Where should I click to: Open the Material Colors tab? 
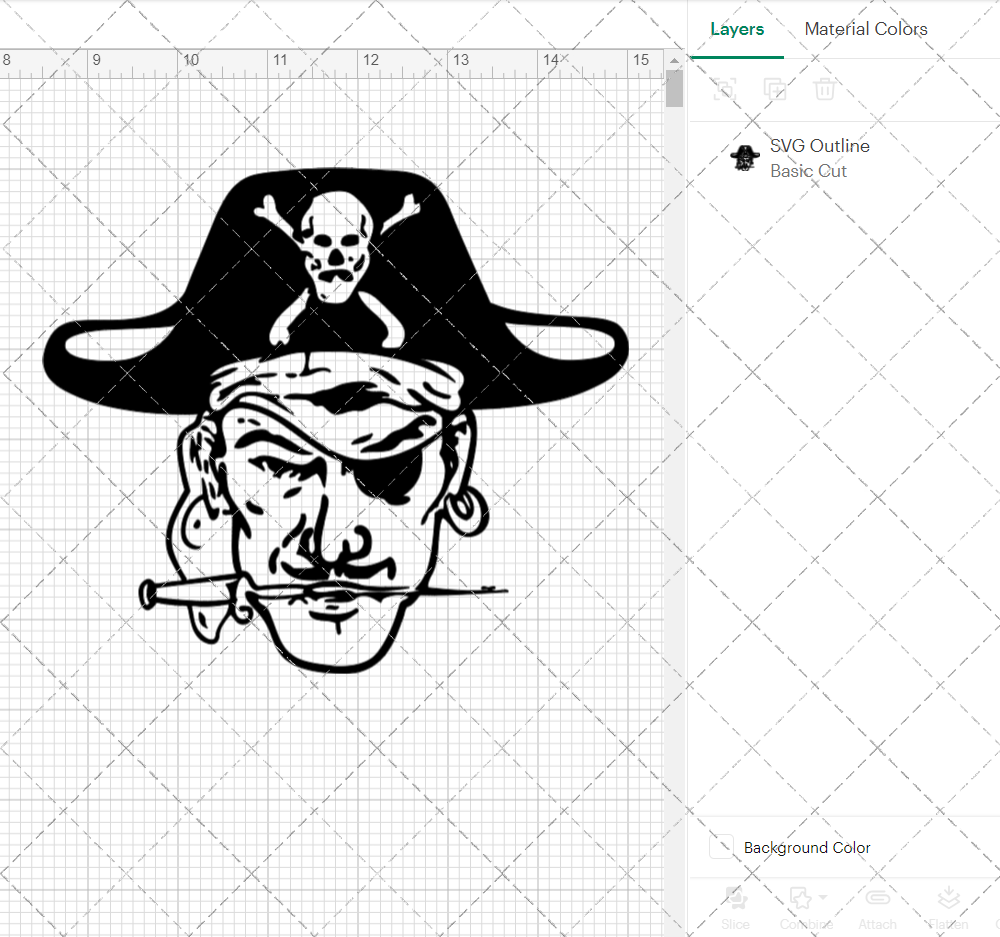865,29
